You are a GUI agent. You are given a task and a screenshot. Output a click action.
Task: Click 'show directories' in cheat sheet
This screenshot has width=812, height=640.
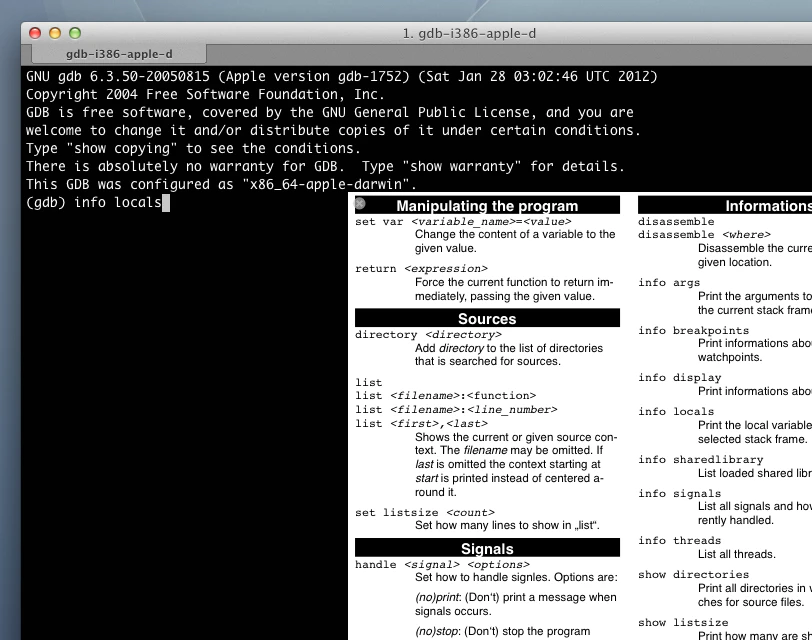click(693, 575)
